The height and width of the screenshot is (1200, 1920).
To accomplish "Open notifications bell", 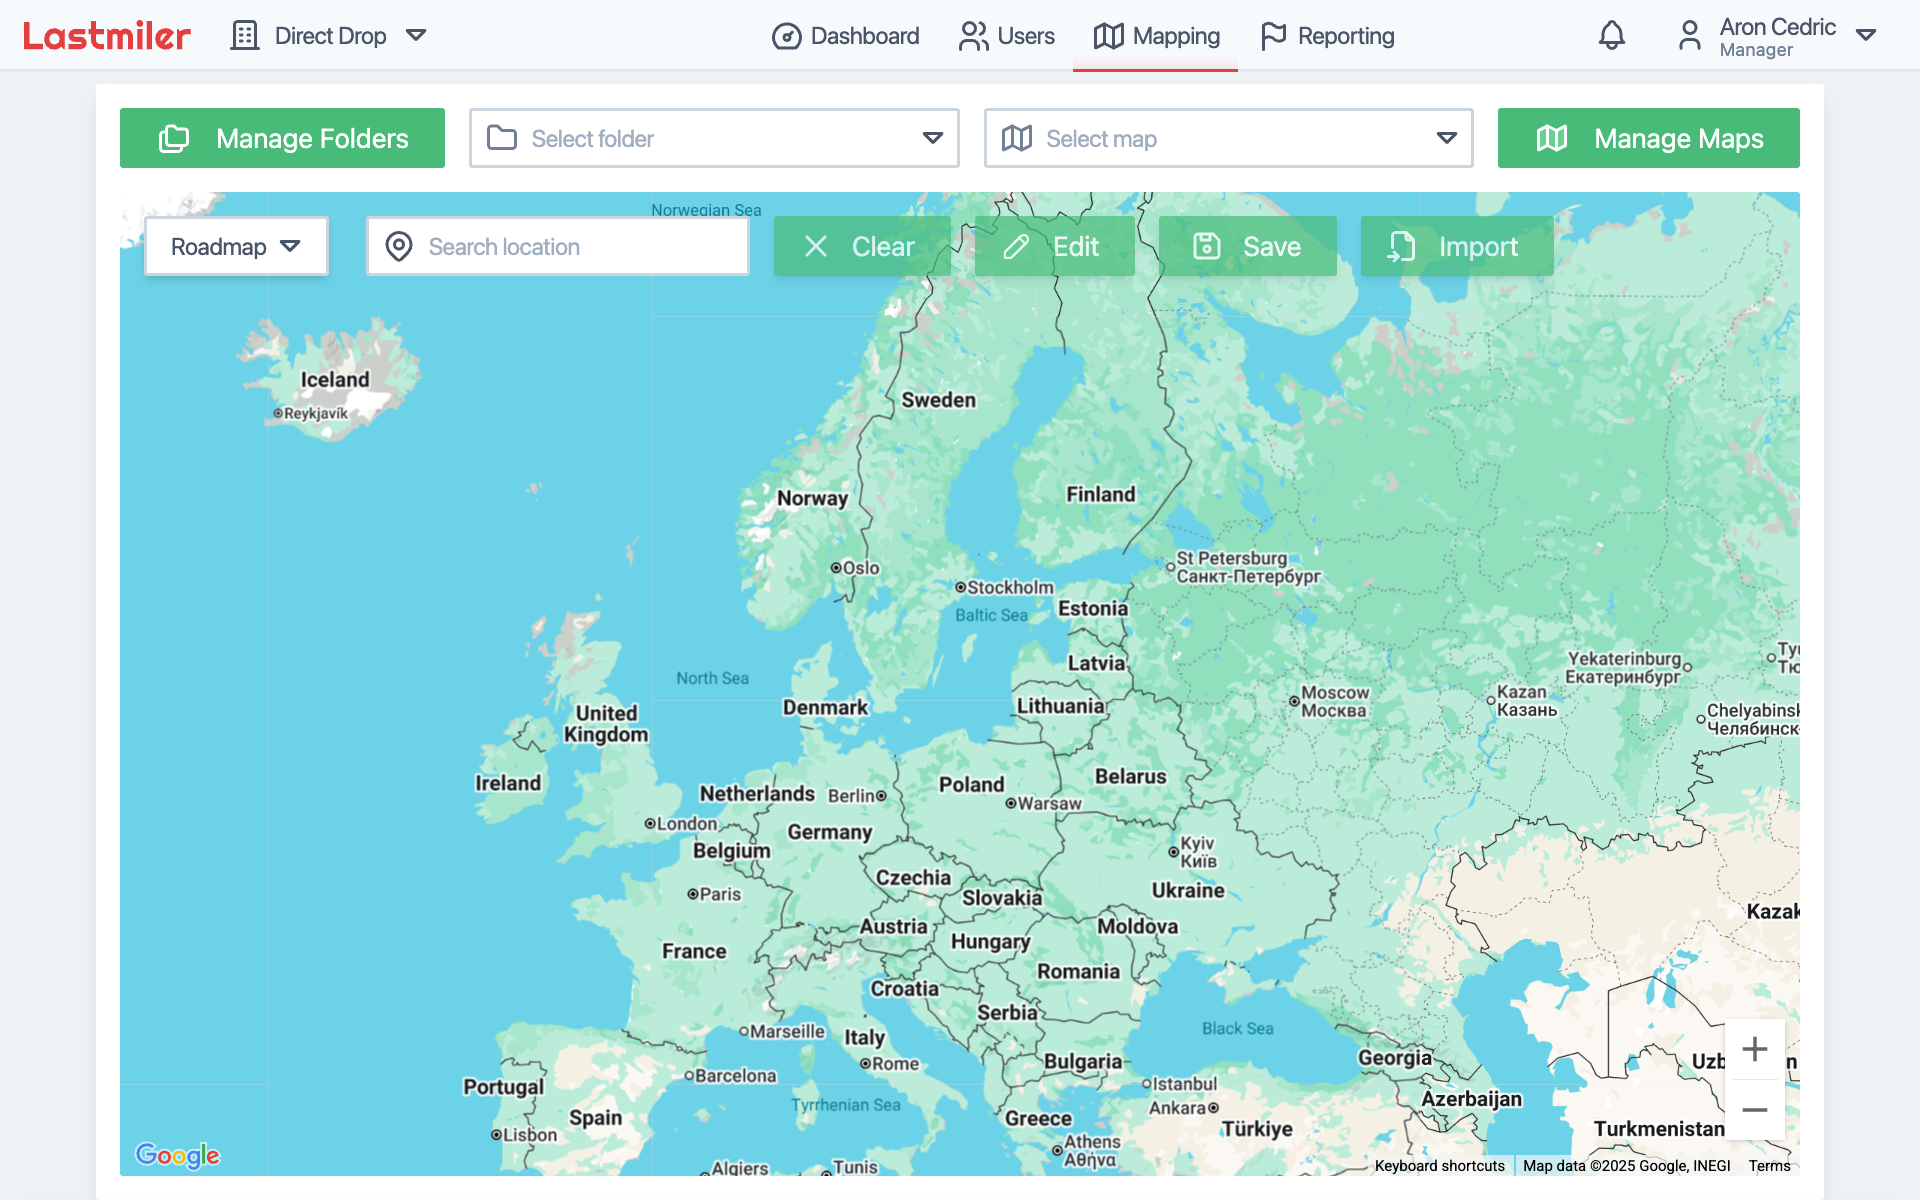I will click(1611, 36).
